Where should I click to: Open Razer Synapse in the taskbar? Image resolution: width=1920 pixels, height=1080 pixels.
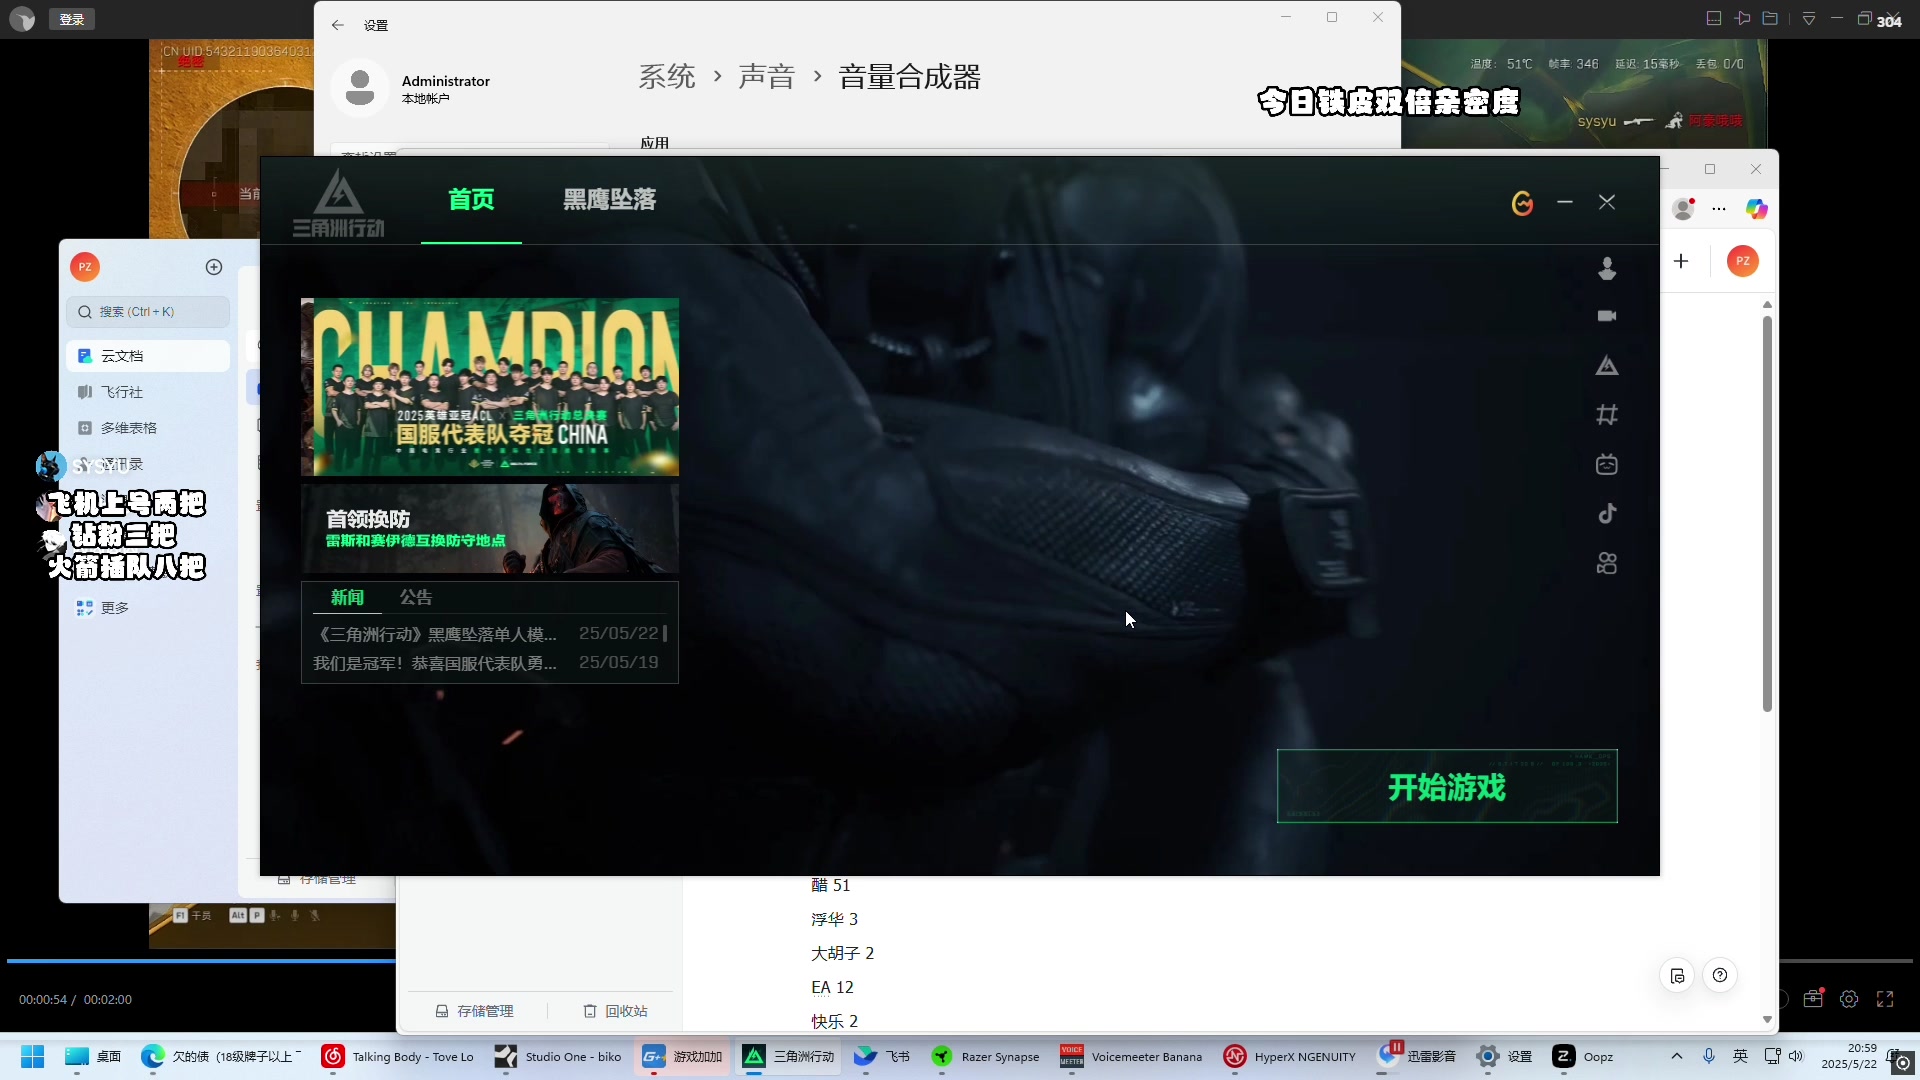point(986,1057)
